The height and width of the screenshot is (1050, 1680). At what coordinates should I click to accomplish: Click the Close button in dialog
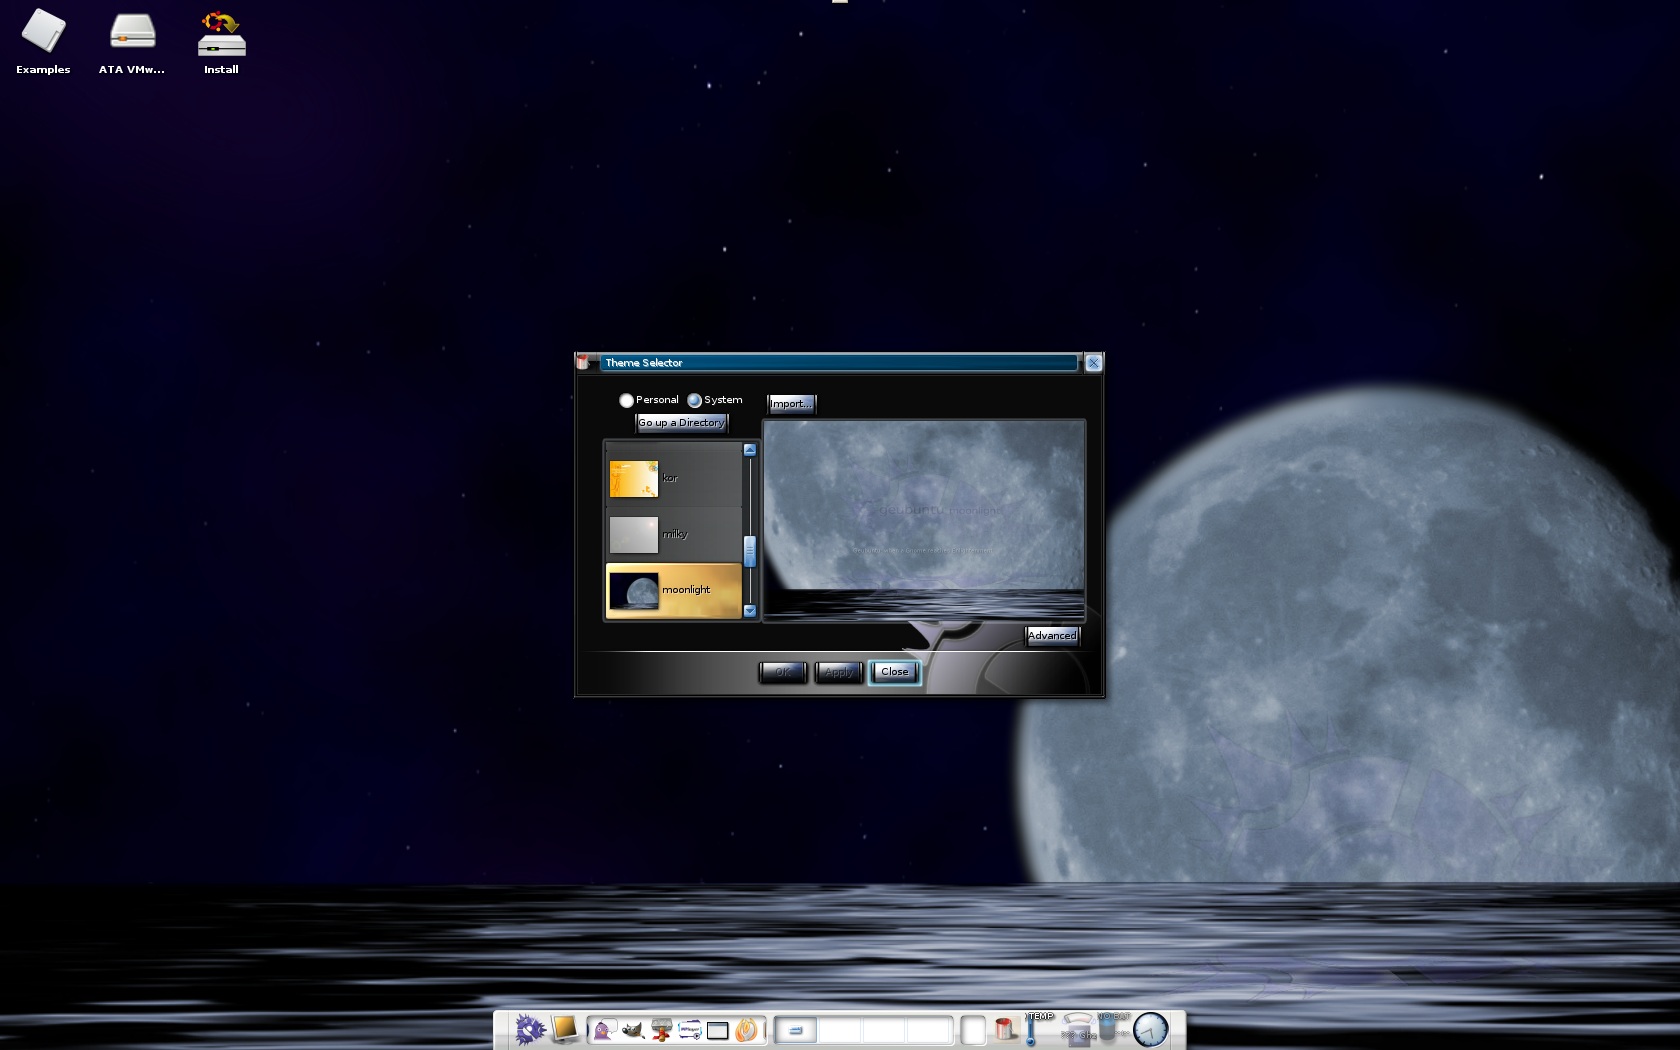point(895,672)
